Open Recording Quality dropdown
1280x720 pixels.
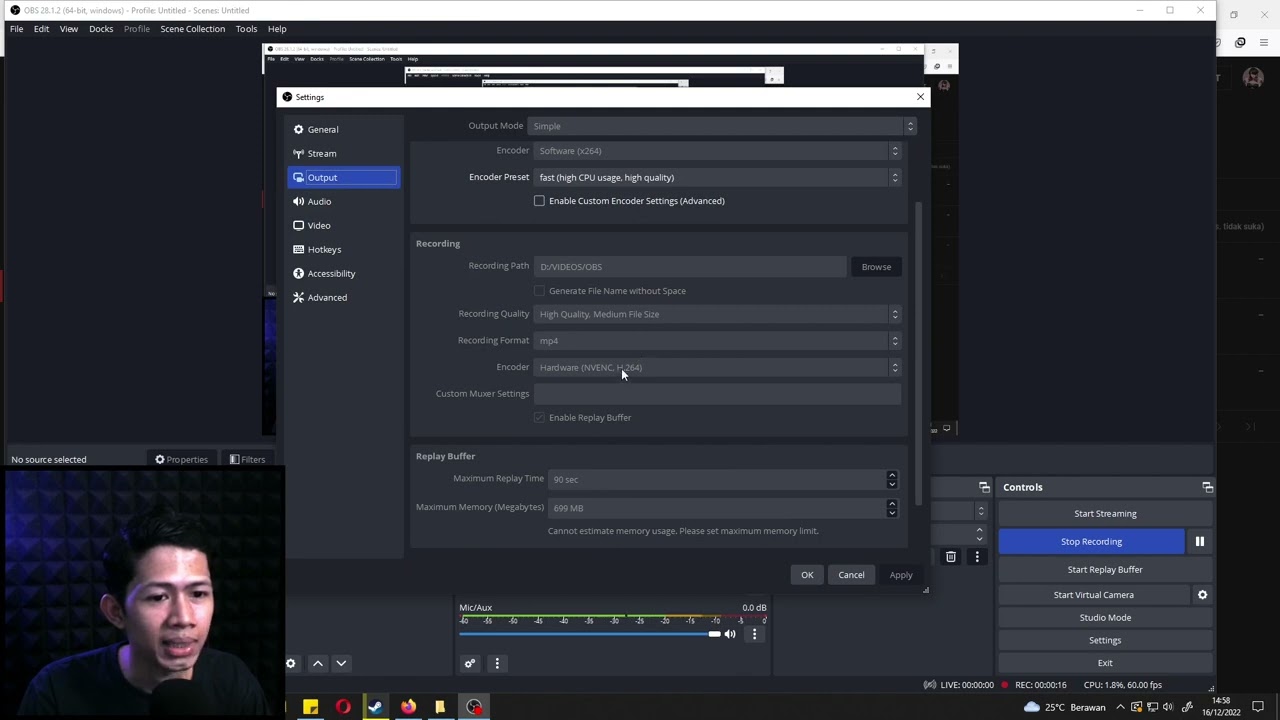[717, 314]
